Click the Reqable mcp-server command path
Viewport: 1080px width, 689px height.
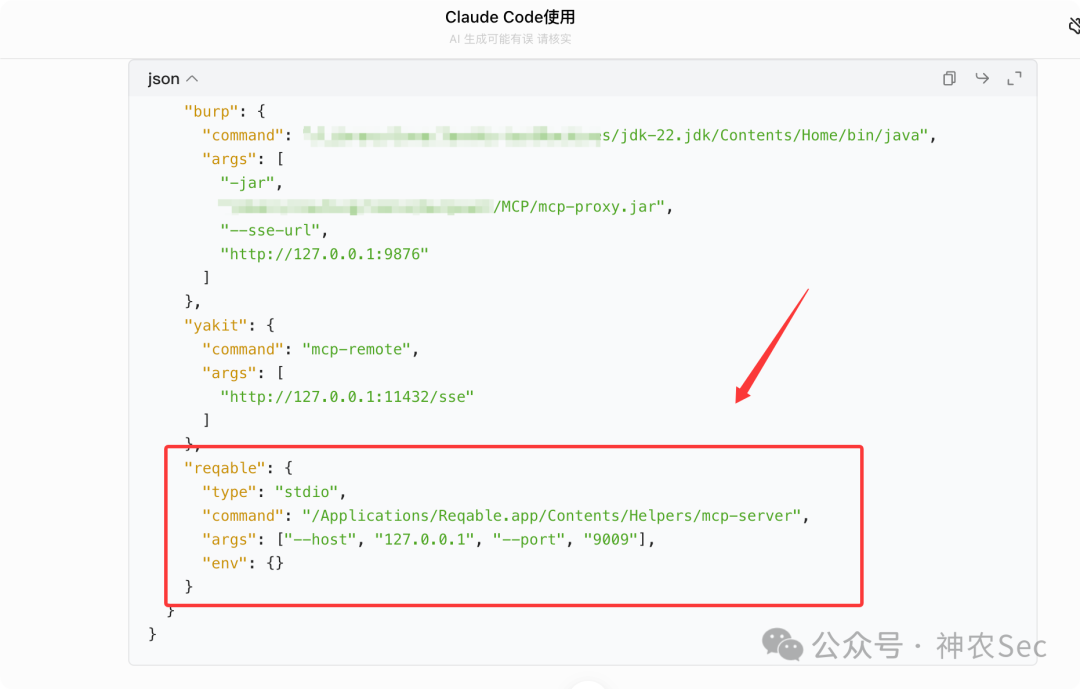point(552,516)
